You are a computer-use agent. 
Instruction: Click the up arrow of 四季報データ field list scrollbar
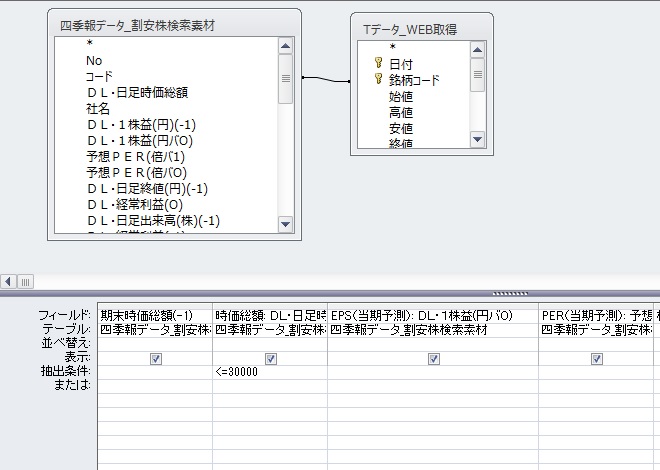286,44
